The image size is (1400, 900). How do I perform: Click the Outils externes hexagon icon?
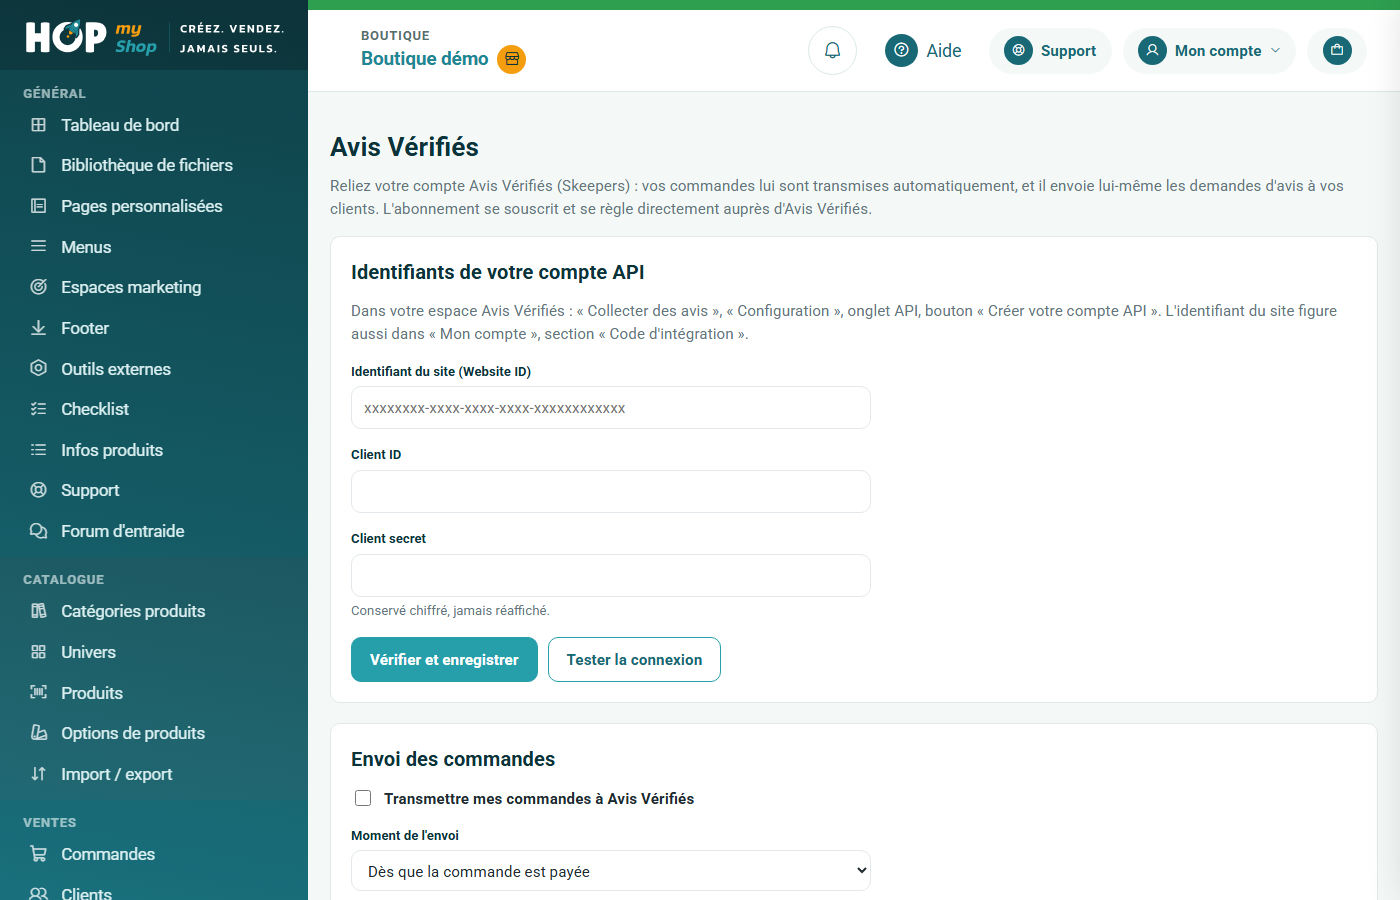39,368
